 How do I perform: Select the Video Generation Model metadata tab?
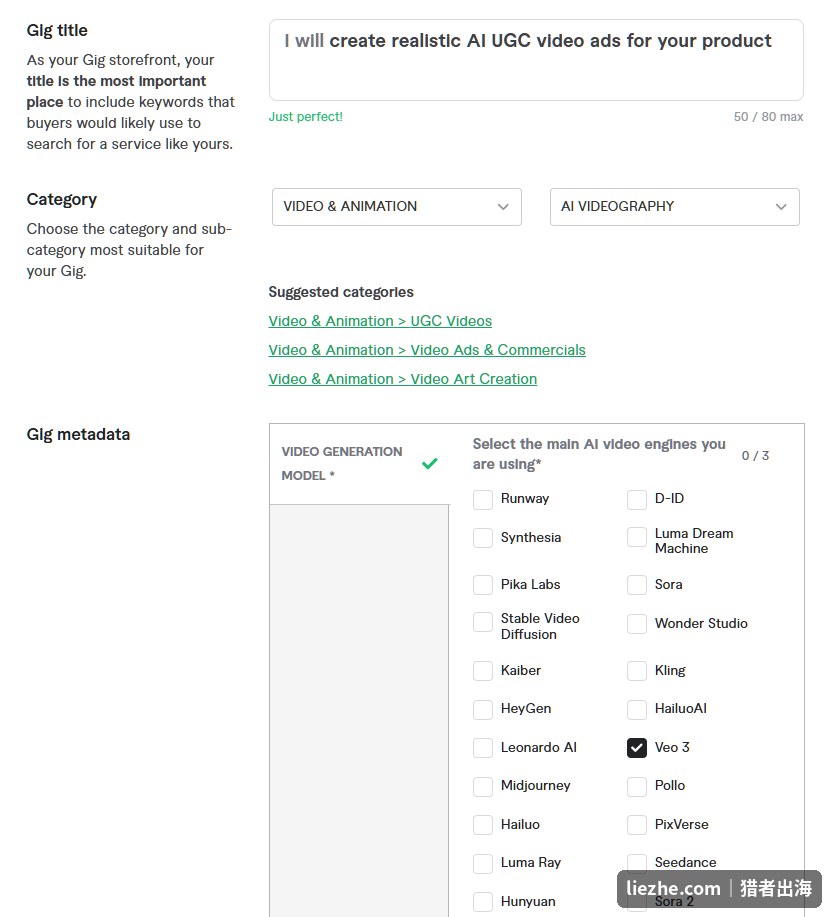pos(359,464)
